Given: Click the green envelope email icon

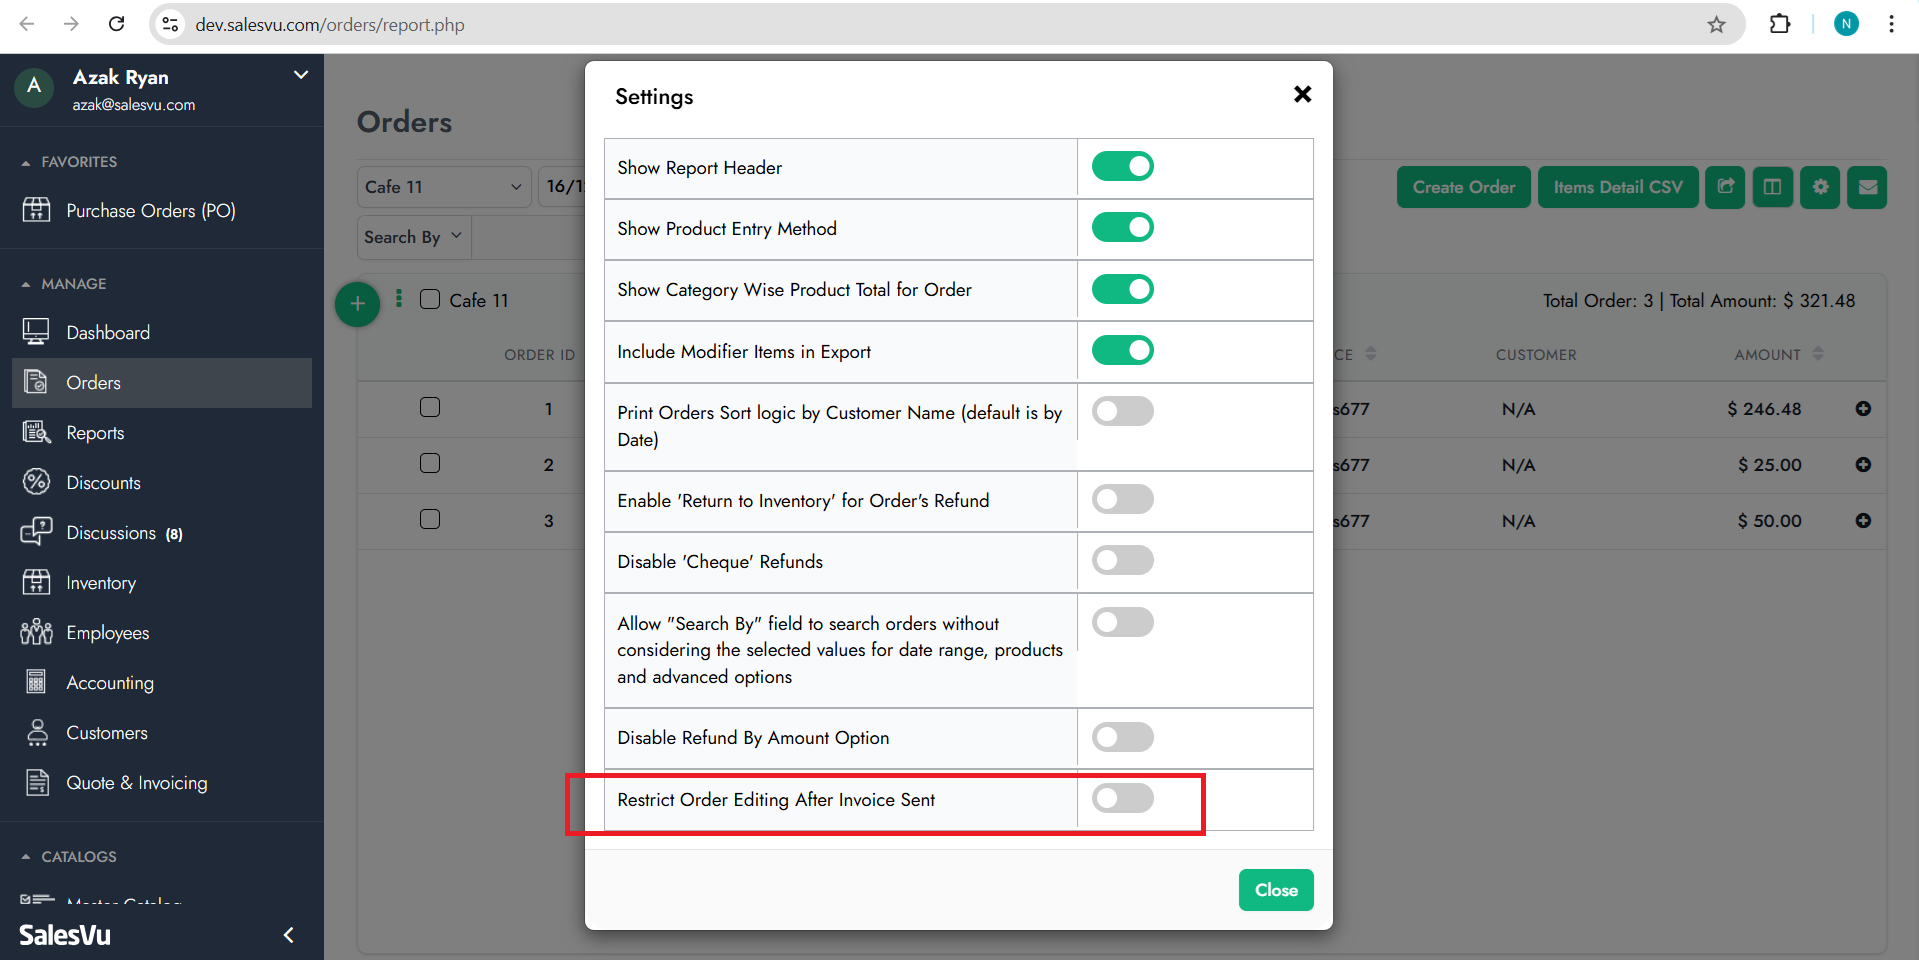Looking at the screenshot, I should click(x=1867, y=187).
